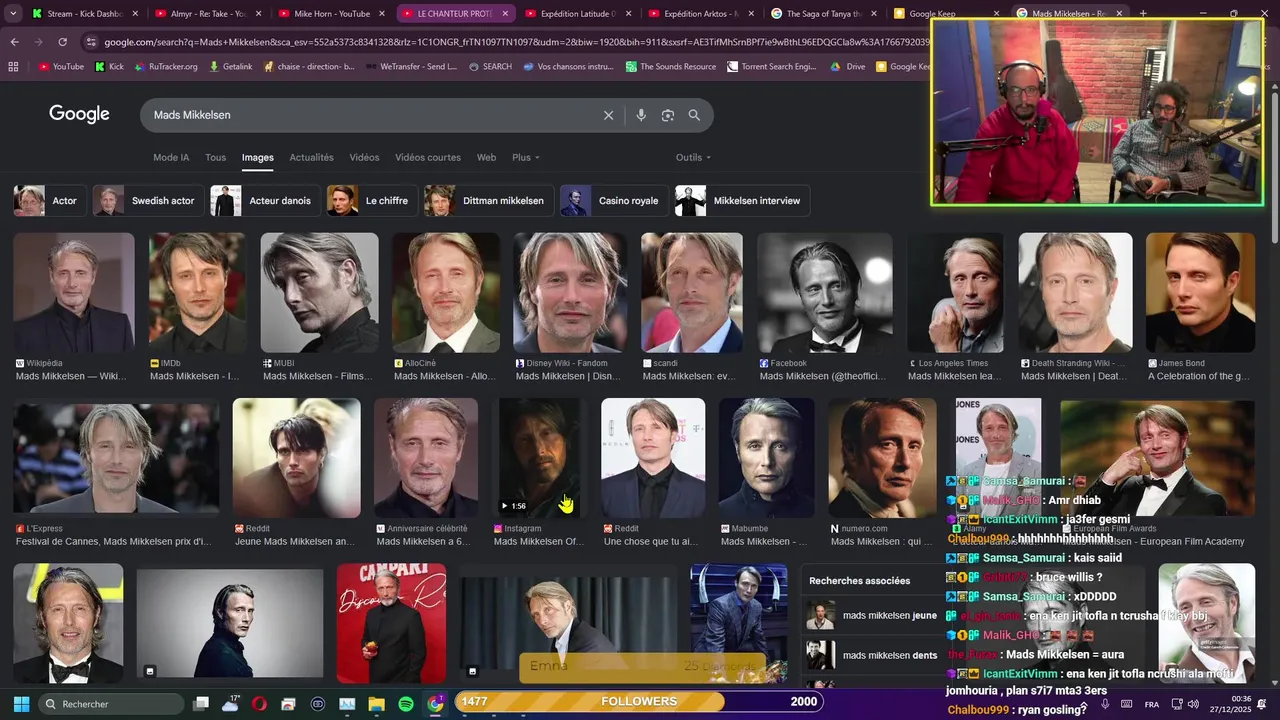Open the Vidéos courtes tab
Viewport: 1280px width, 720px height.
coord(428,157)
